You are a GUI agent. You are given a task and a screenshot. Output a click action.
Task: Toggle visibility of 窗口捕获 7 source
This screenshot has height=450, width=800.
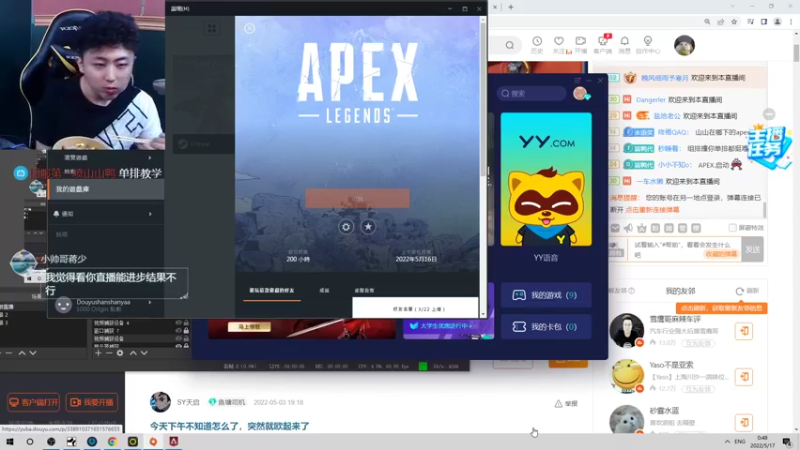pyautogui.click(x=178, y=331)
